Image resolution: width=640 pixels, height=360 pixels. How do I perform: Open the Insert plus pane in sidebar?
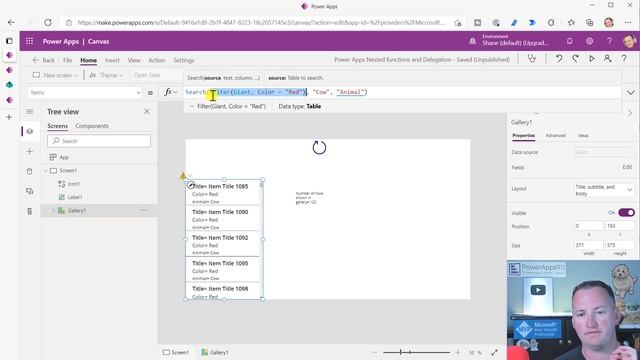(x=29, y=151)
